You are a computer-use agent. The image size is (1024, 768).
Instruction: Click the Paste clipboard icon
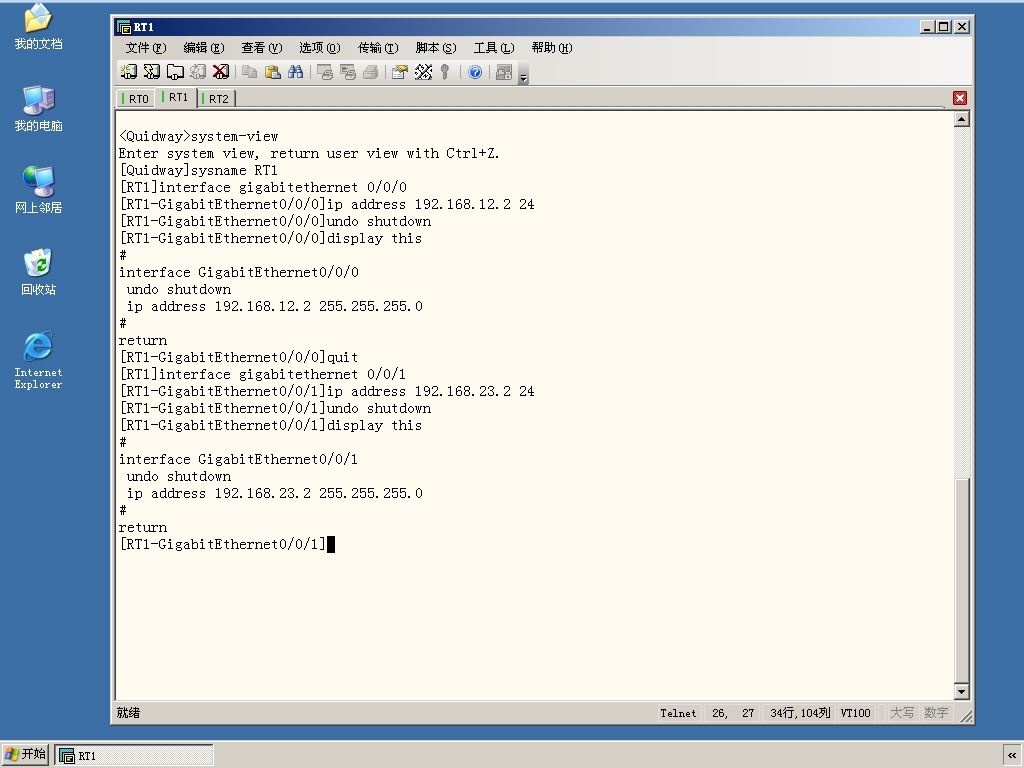click(x=272, y=72)
